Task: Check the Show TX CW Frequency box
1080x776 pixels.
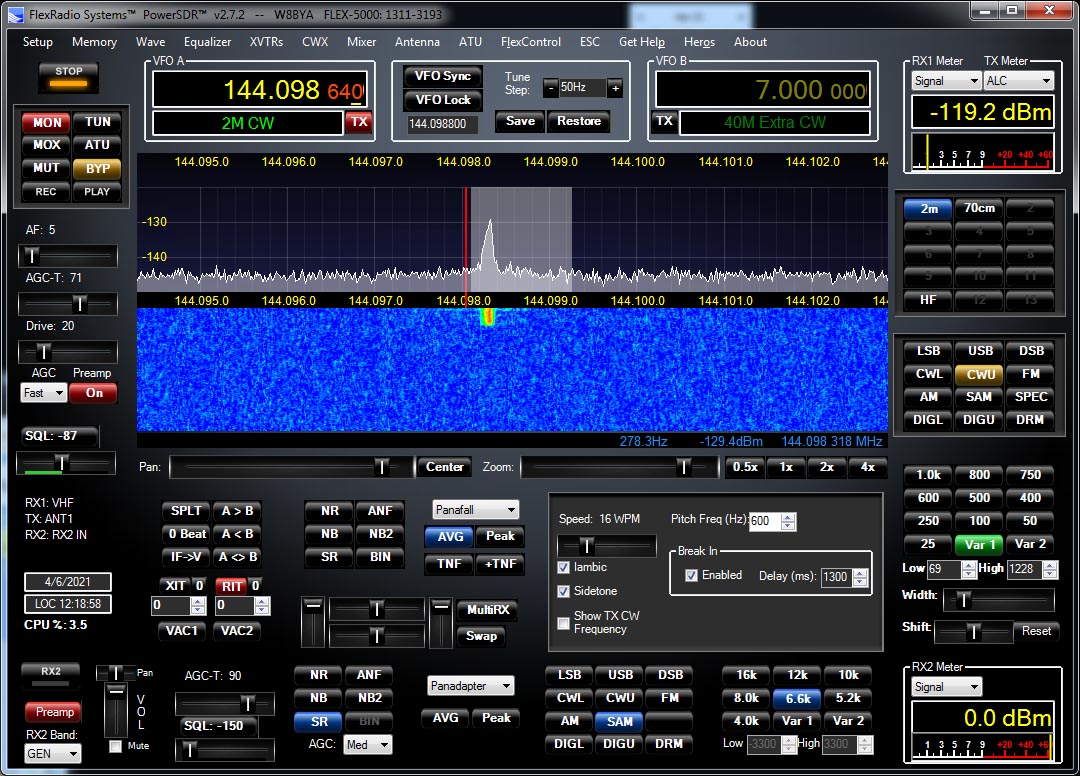Action: click(x=563, y=622)
